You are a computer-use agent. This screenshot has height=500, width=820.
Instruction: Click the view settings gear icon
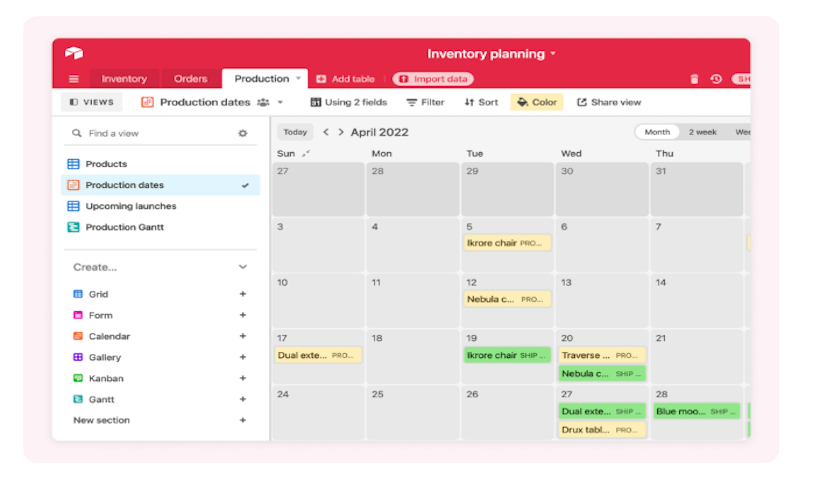(242, 133)
